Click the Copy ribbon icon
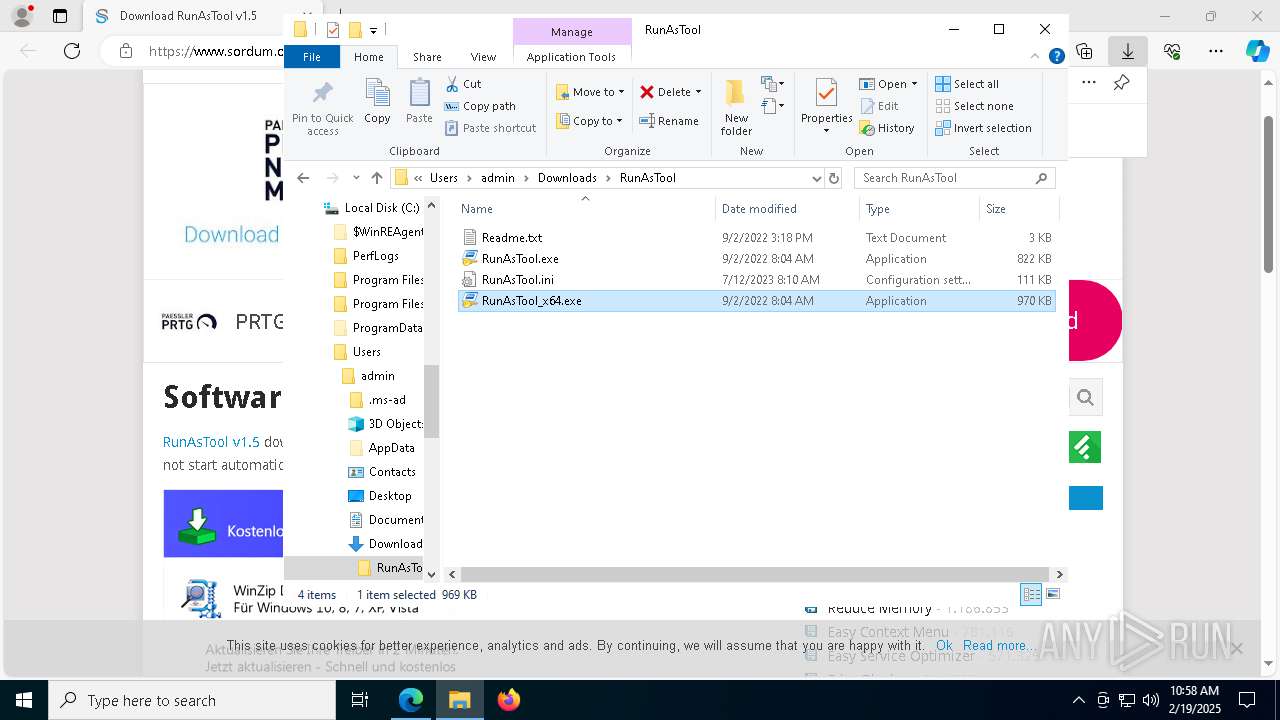Image resolution: width=1280 pixels, height=720 pixels. (x=377, y=102)
